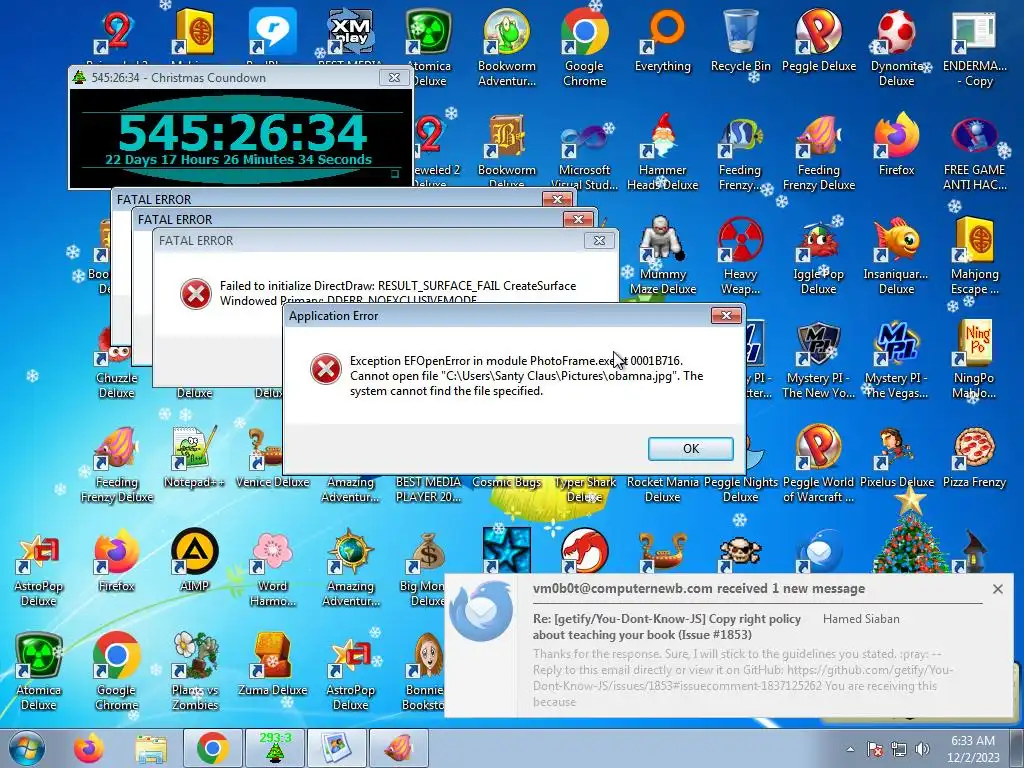Switch to the Christmas countdown taskbar button
Viewport: 1024px width, 768px height.
tap(275, 748)
